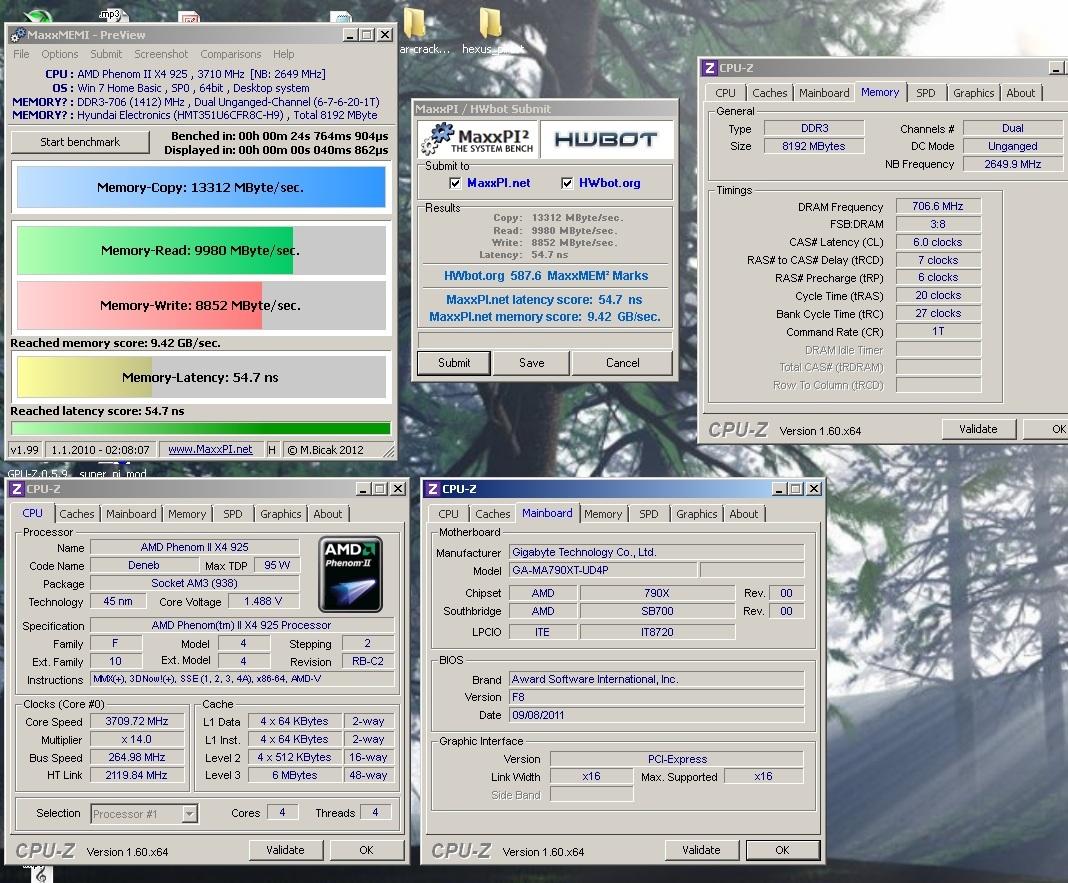The width and height of the screenshot is (1068, 883).
Task: Click the DRAM Frequency 706.6 MHz value
Action: [x=938, y=206]
